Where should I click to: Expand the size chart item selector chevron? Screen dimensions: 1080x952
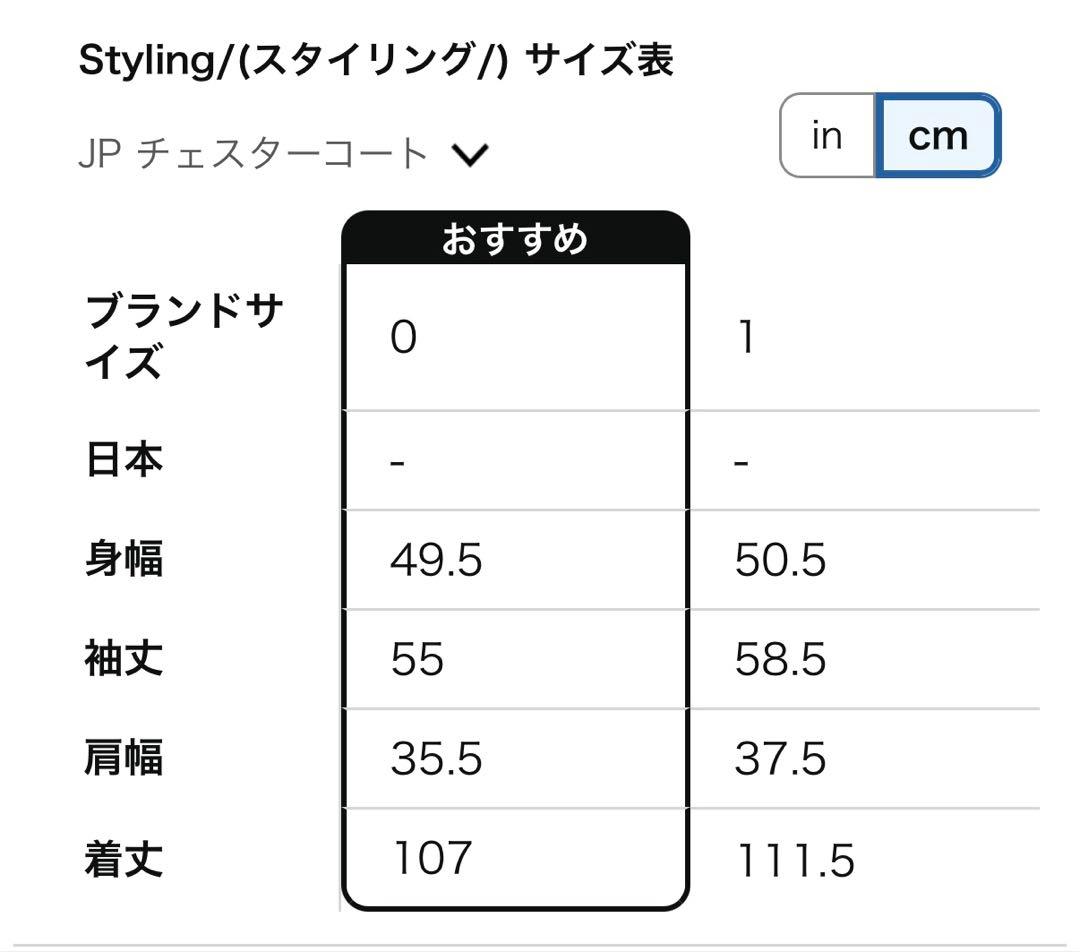tap(470, 152)
